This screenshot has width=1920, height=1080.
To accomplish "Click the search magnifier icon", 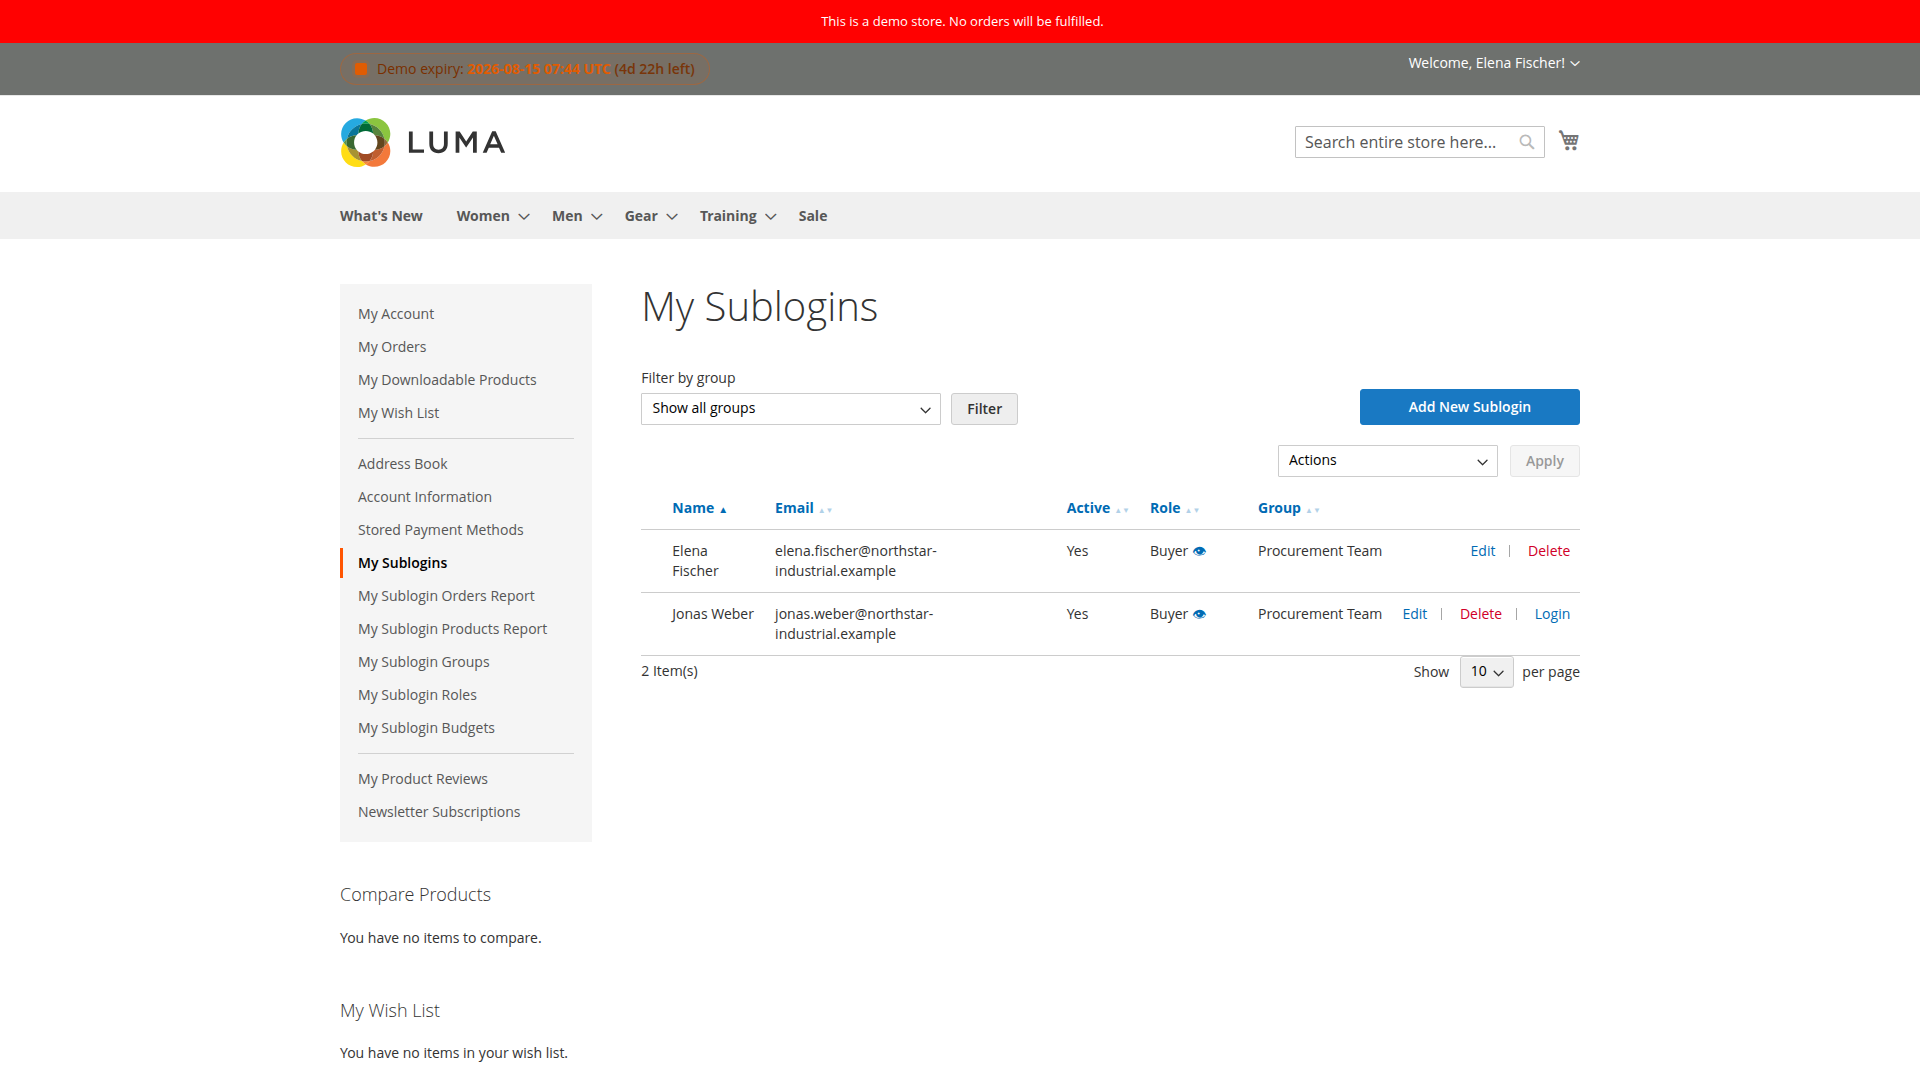I will (x=1526, y=142).
